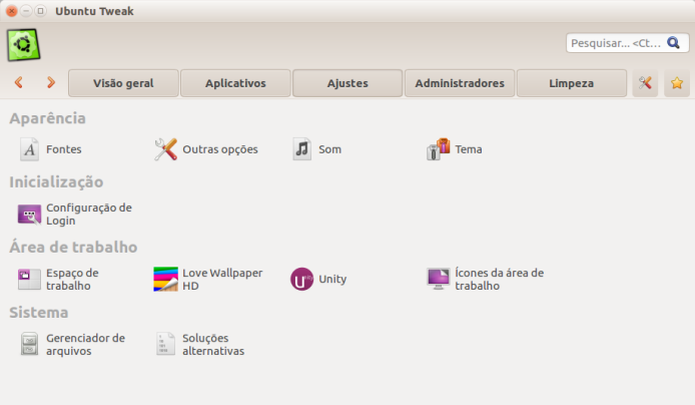Viewport: 695px width, 405px height.
Task: Click the magnifier search icon
Action: 673,43
